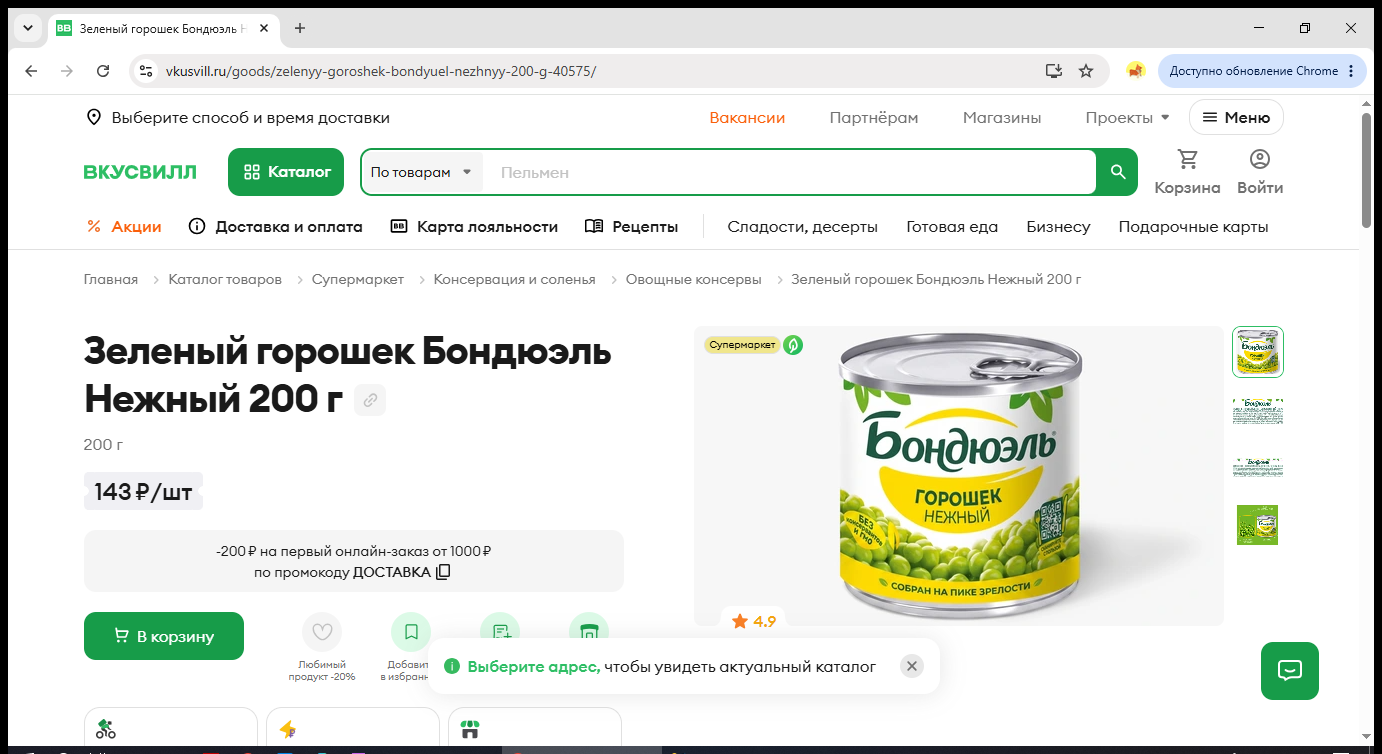Go to Каталог товаров breadcrumb
The height and width of the screenshot is (754, 1382).
(x=225, y=279)
